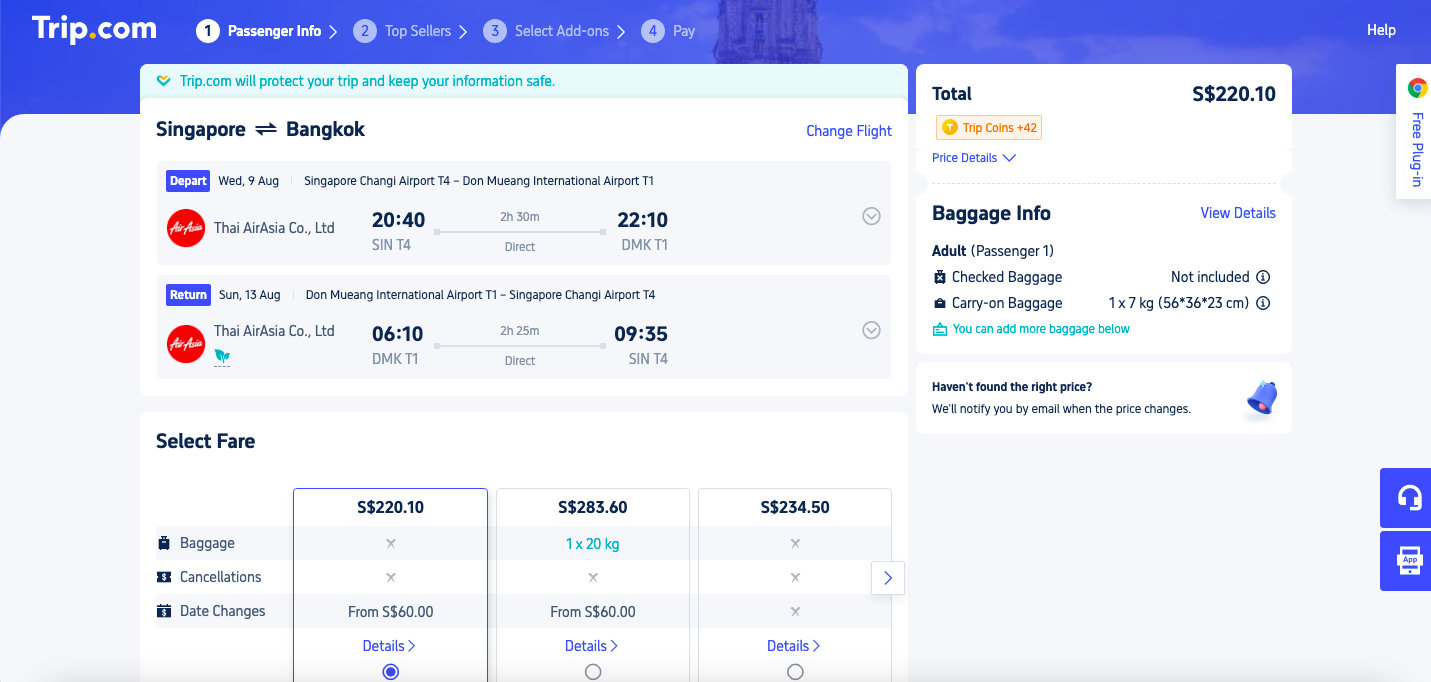Click 'From S$60.00' under the S$220.10 fare
The height and width of the screenshot is (682, 1431).
tap(390, 612)
